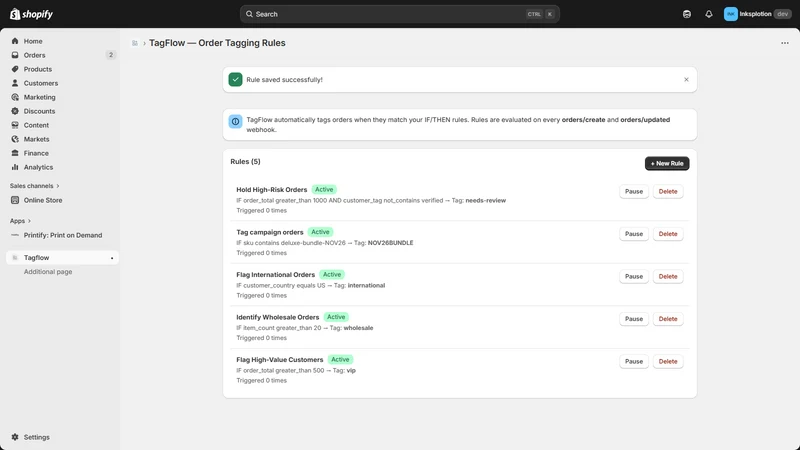Delete the Flag High-Value Customers rule

tap(668, 361)
